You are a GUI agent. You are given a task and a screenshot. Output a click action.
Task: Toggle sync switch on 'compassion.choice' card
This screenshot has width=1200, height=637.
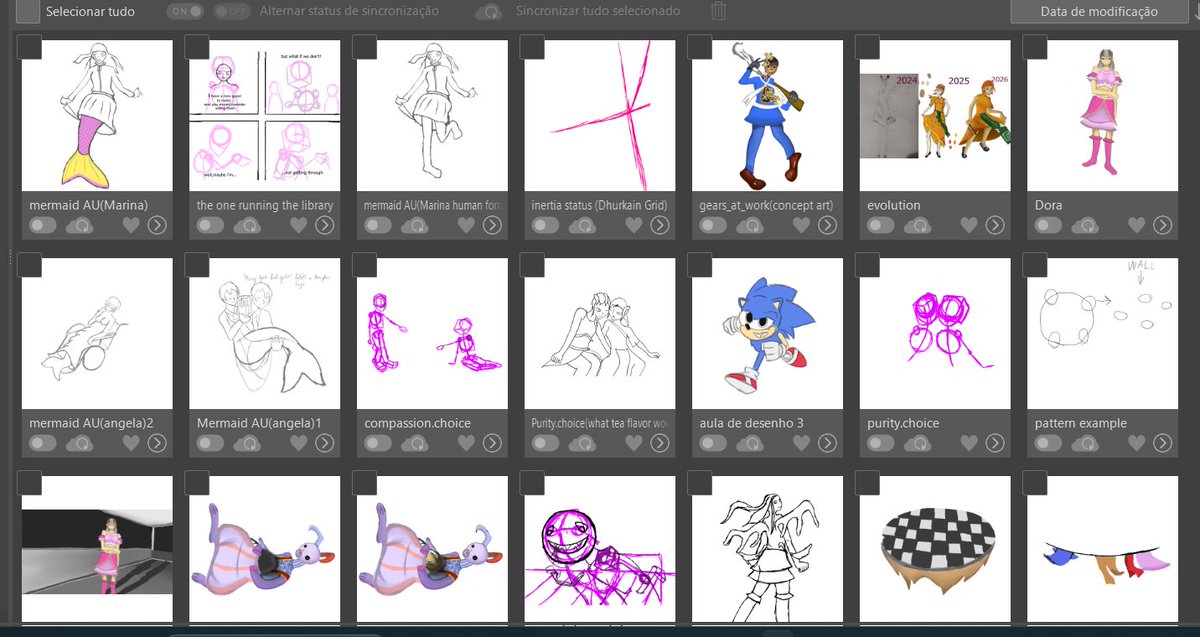377,444
